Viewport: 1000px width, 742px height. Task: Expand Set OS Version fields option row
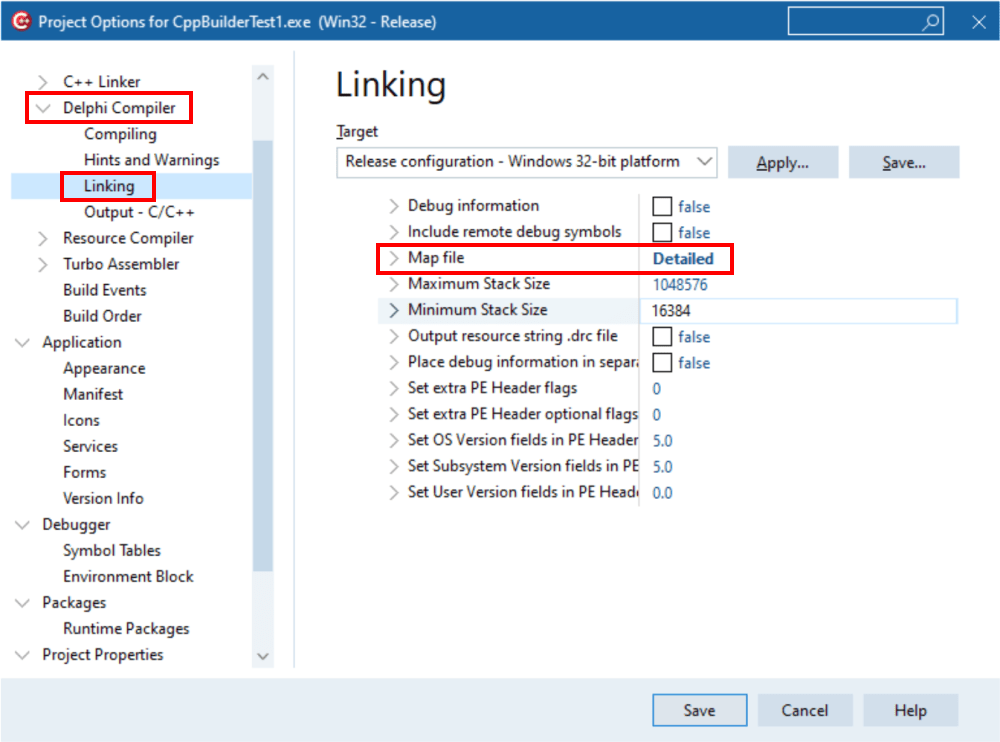pos(394,440)
